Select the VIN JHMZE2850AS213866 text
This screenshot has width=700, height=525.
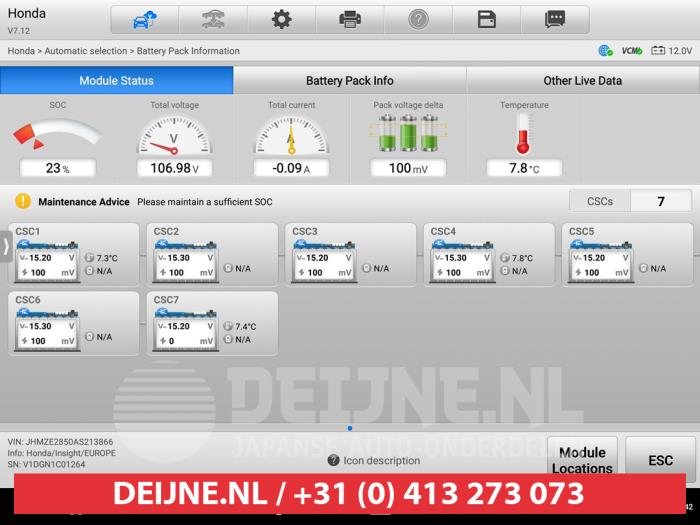pos(60,442)
